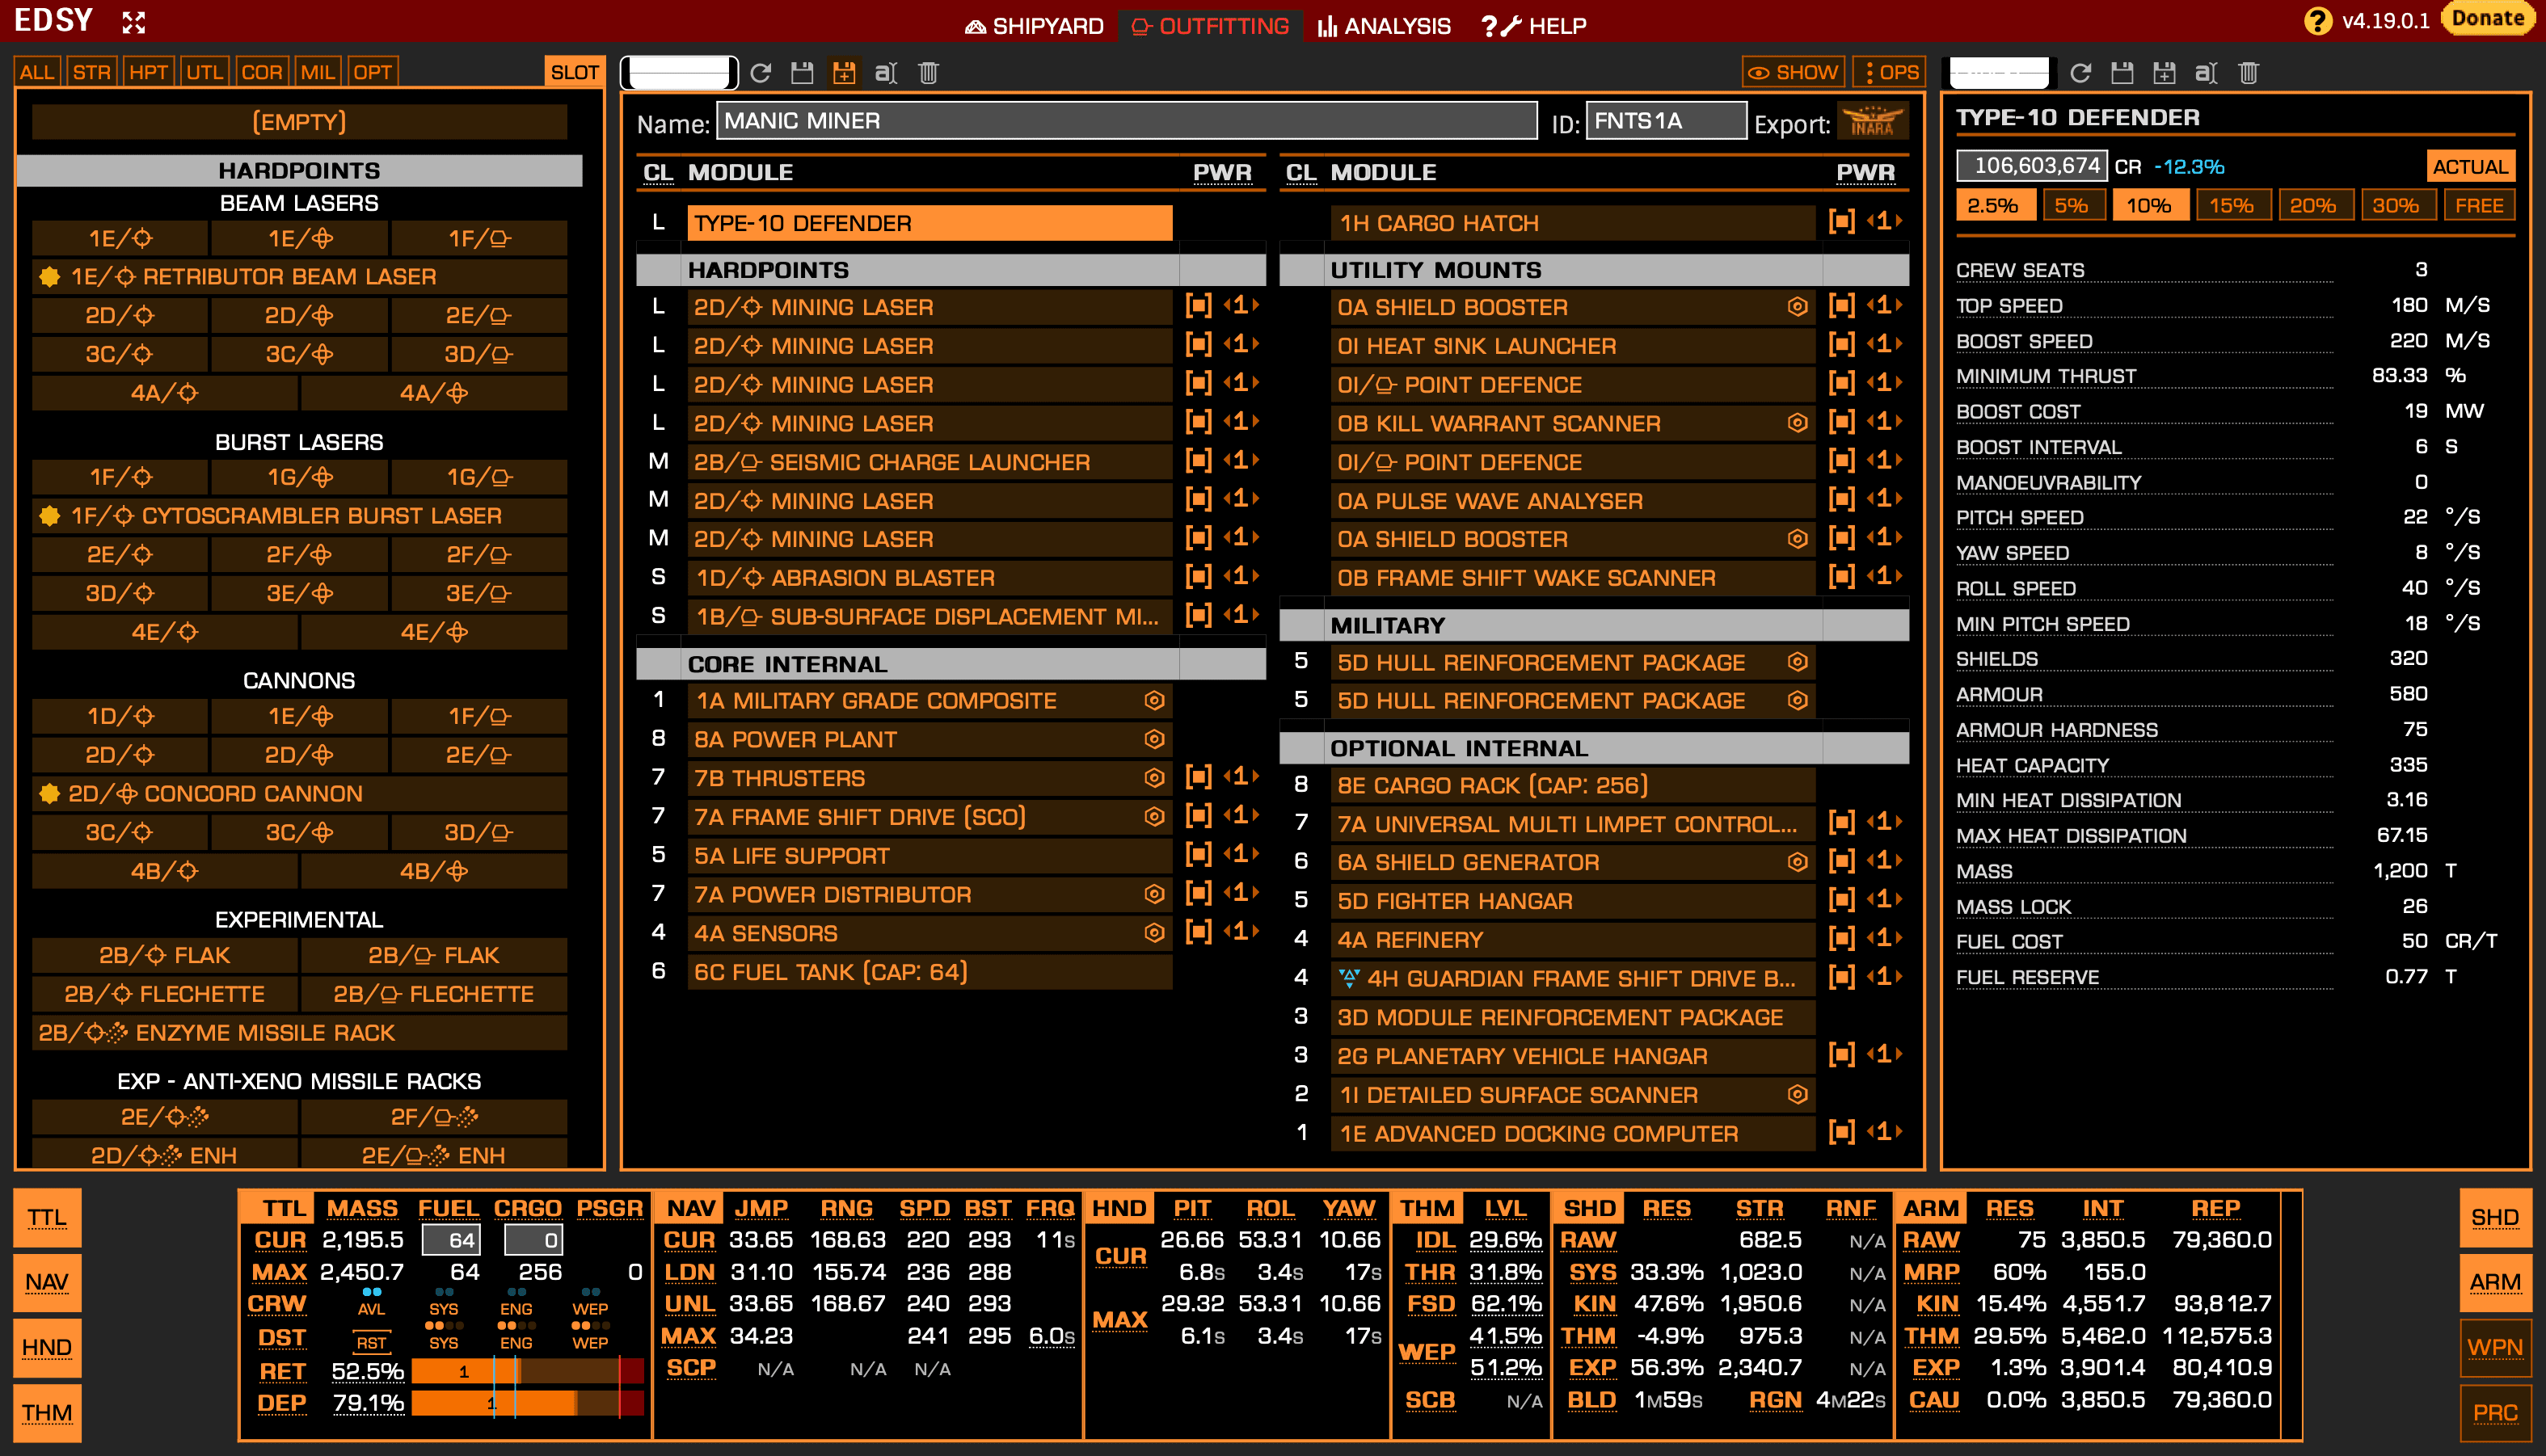Open the OPS options menu
Screen dimensions: 2546x1456
[x=1888, y=72]
